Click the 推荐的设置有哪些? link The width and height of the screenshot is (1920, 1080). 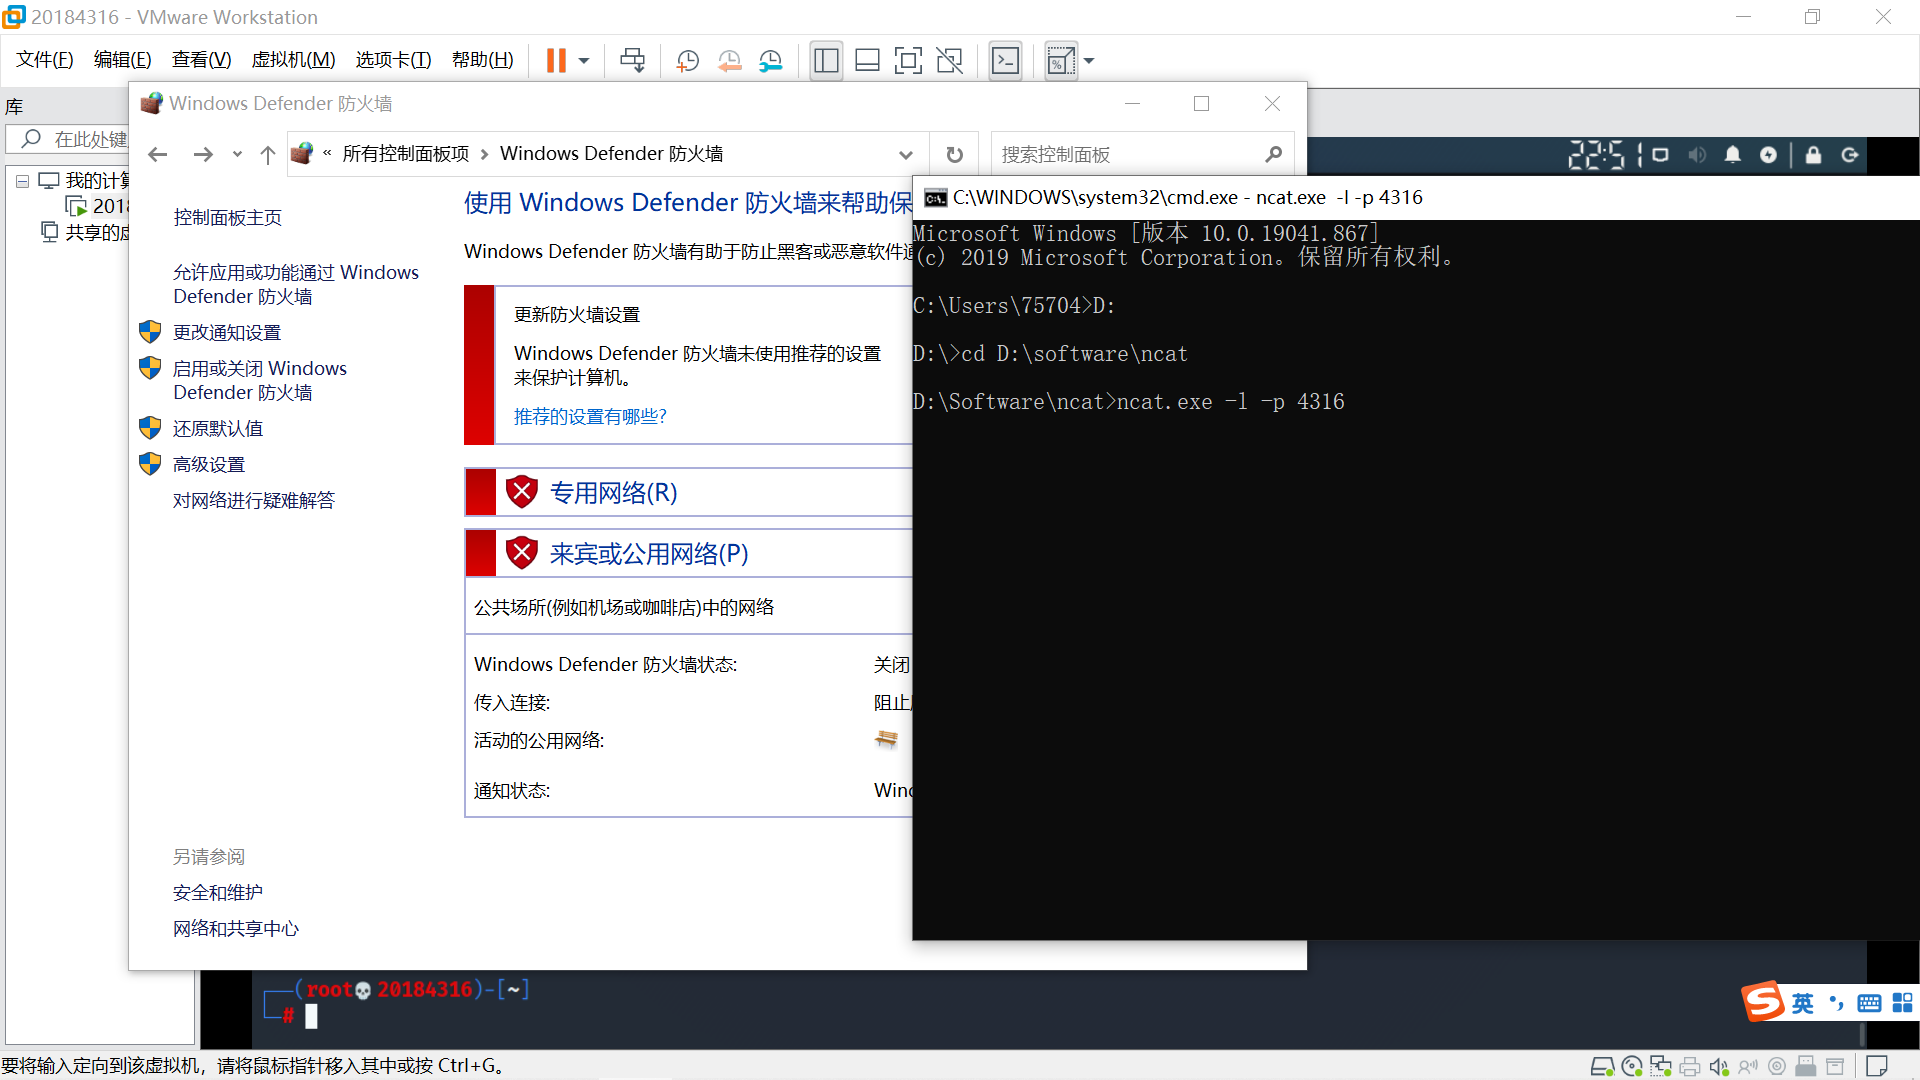[x=590, y=417]
